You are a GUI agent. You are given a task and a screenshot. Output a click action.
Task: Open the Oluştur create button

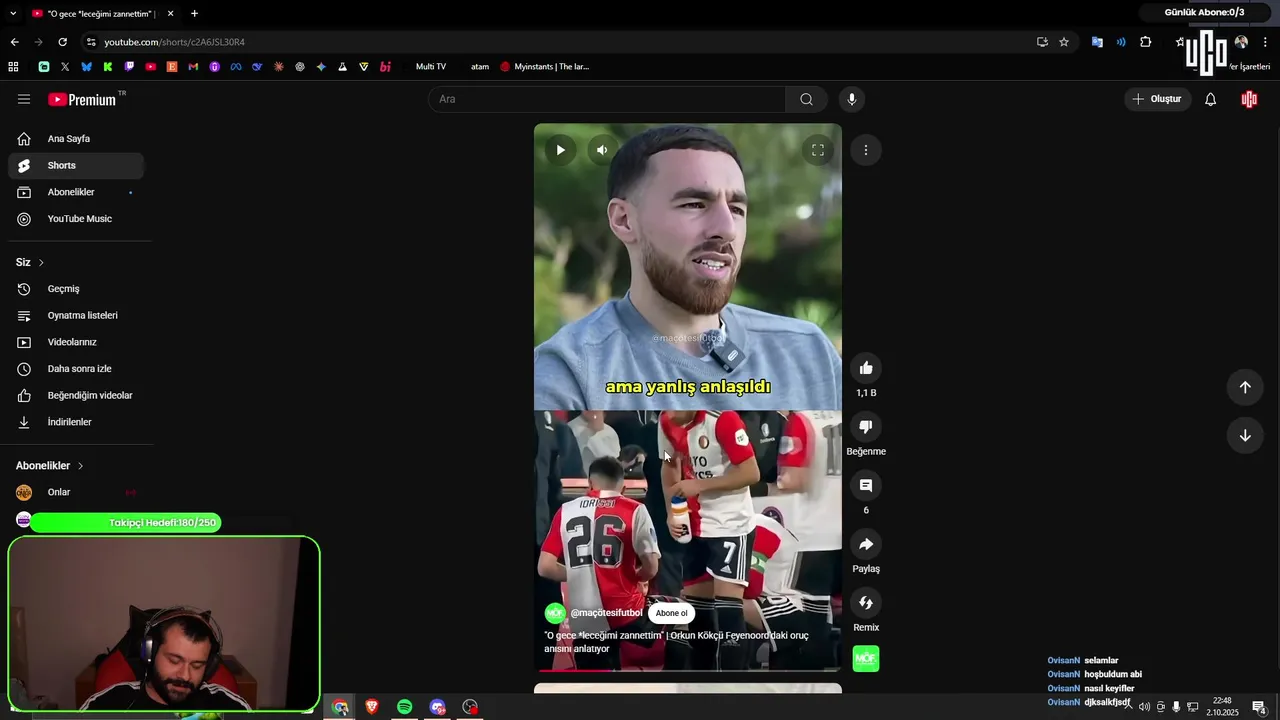click(x=1157, y=99)
